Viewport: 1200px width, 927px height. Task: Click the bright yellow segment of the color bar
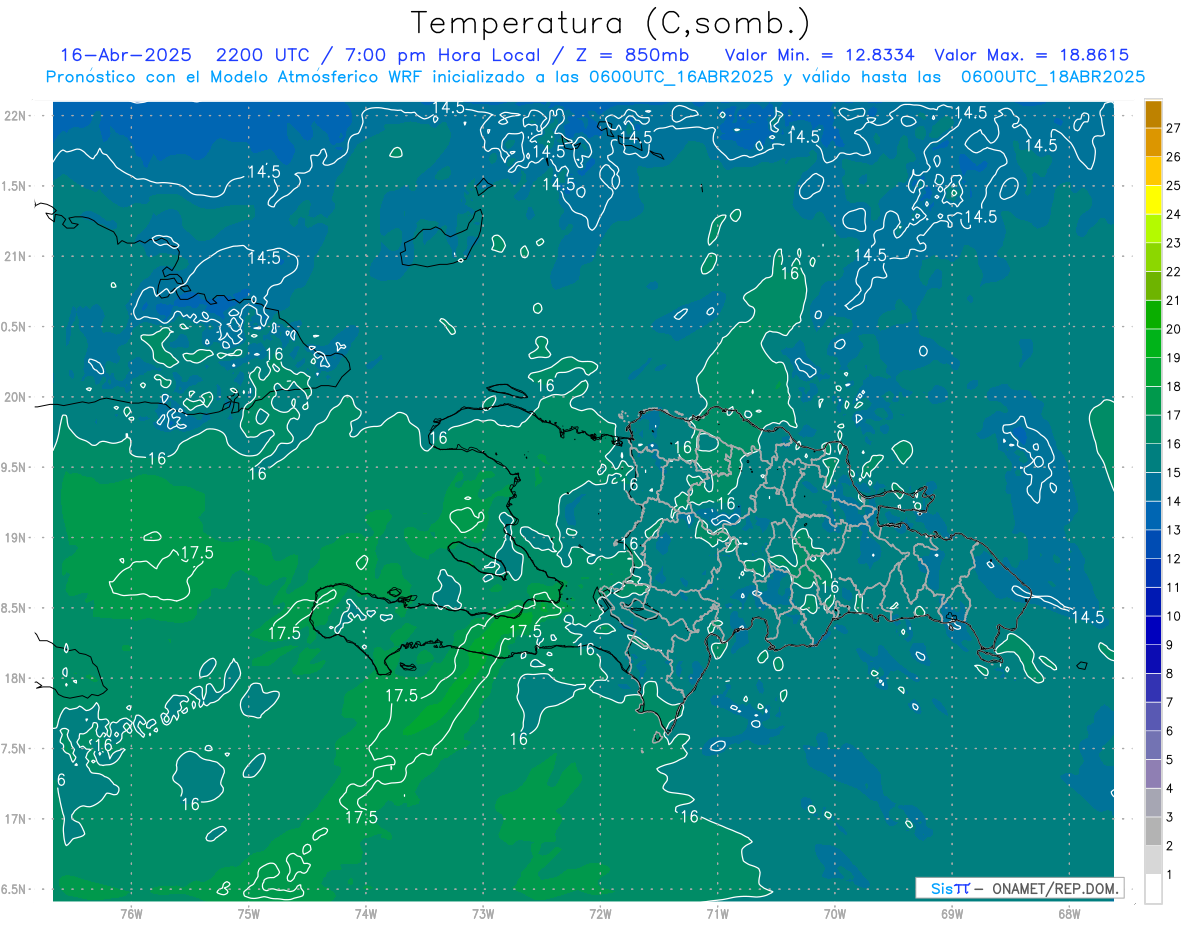pyautogui.click(x=1153, y=199)
